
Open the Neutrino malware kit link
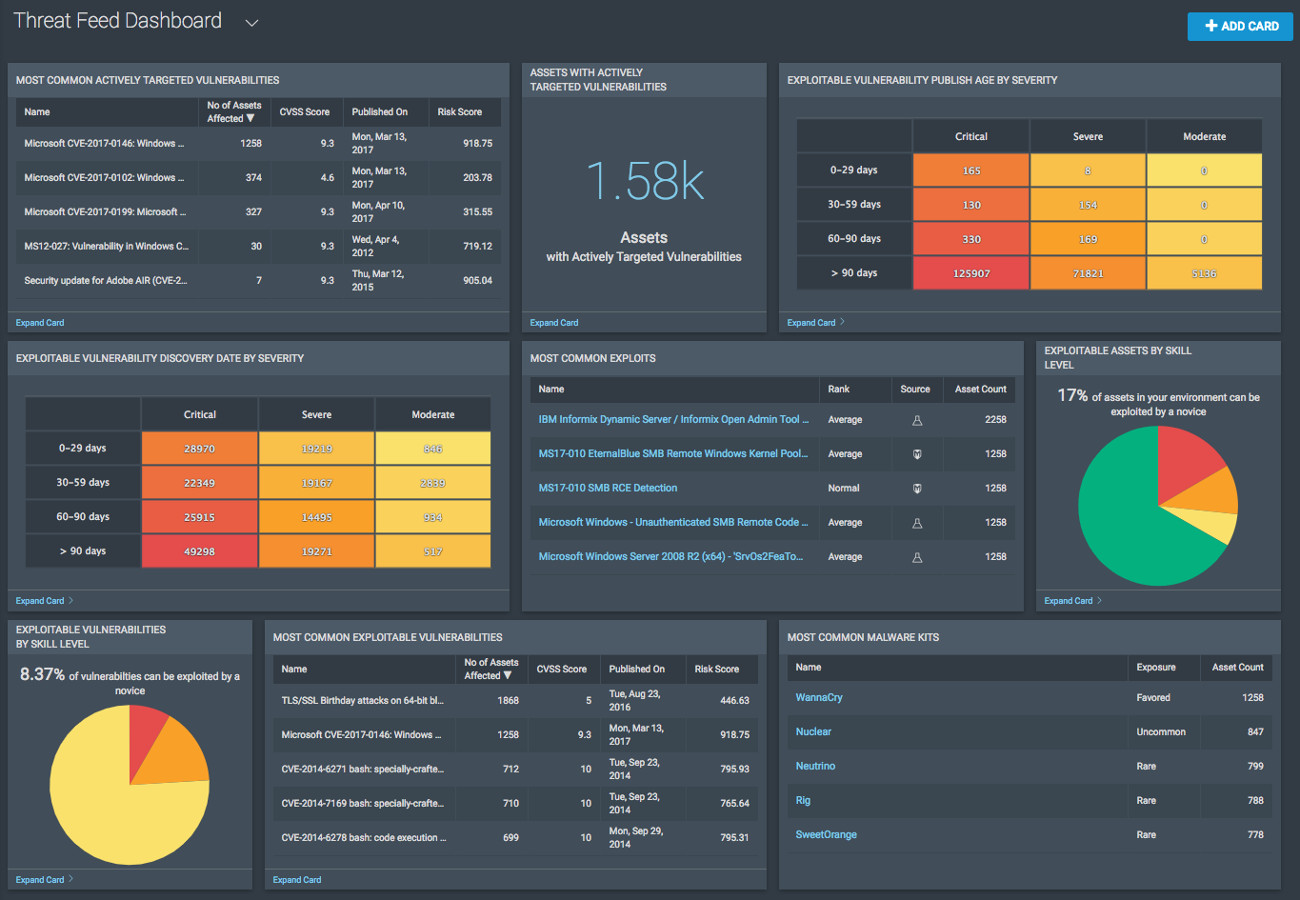815,766
